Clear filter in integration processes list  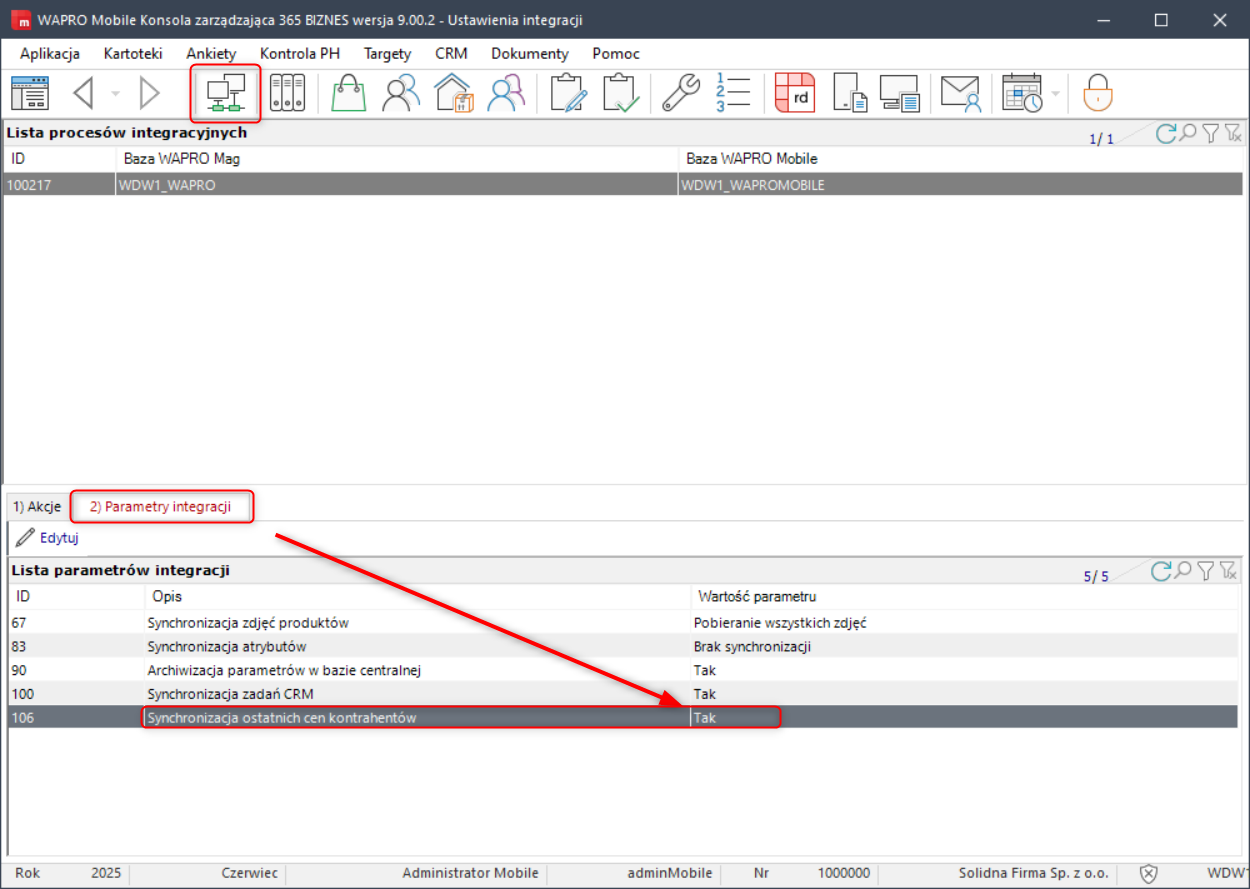1232,133
